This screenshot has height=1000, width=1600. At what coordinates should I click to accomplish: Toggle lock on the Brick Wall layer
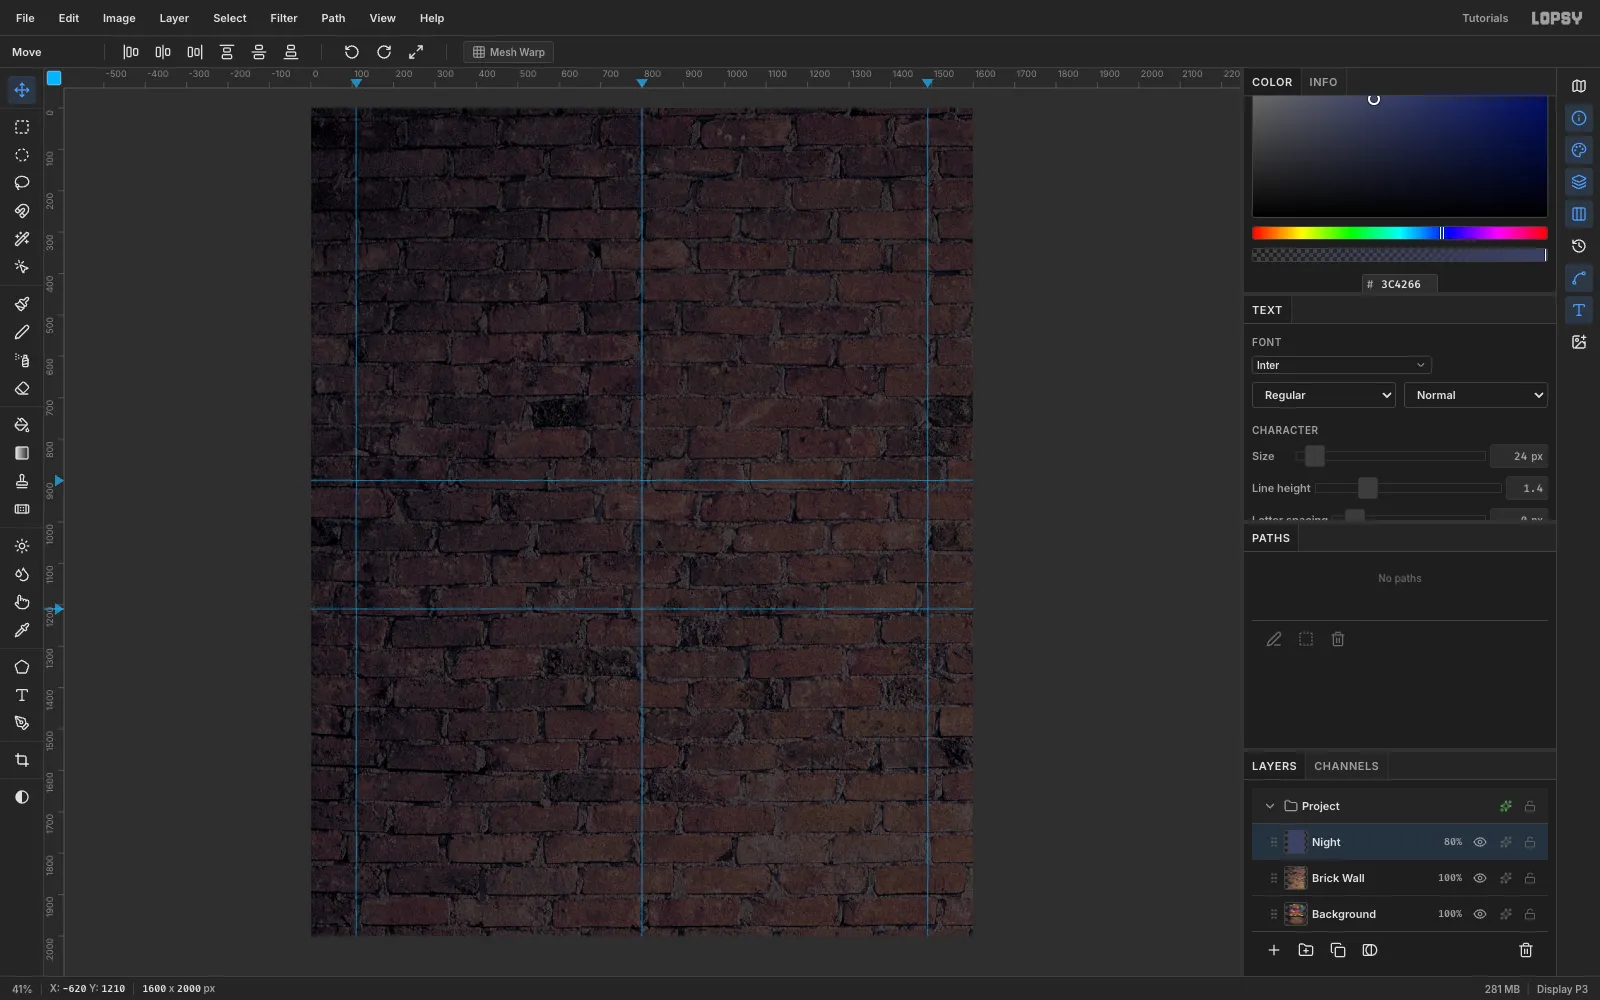pyautogui.click(x=1530, y=878)
